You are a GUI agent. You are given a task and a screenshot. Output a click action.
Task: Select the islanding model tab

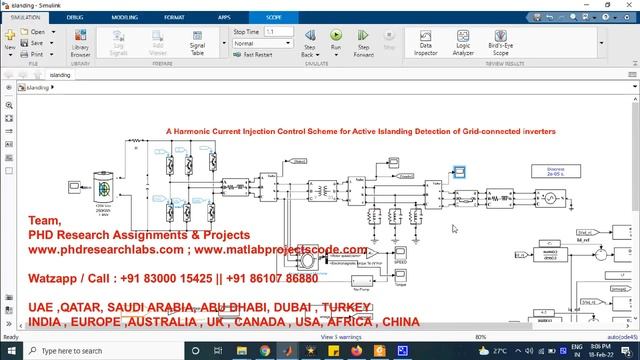click(60, 75)
